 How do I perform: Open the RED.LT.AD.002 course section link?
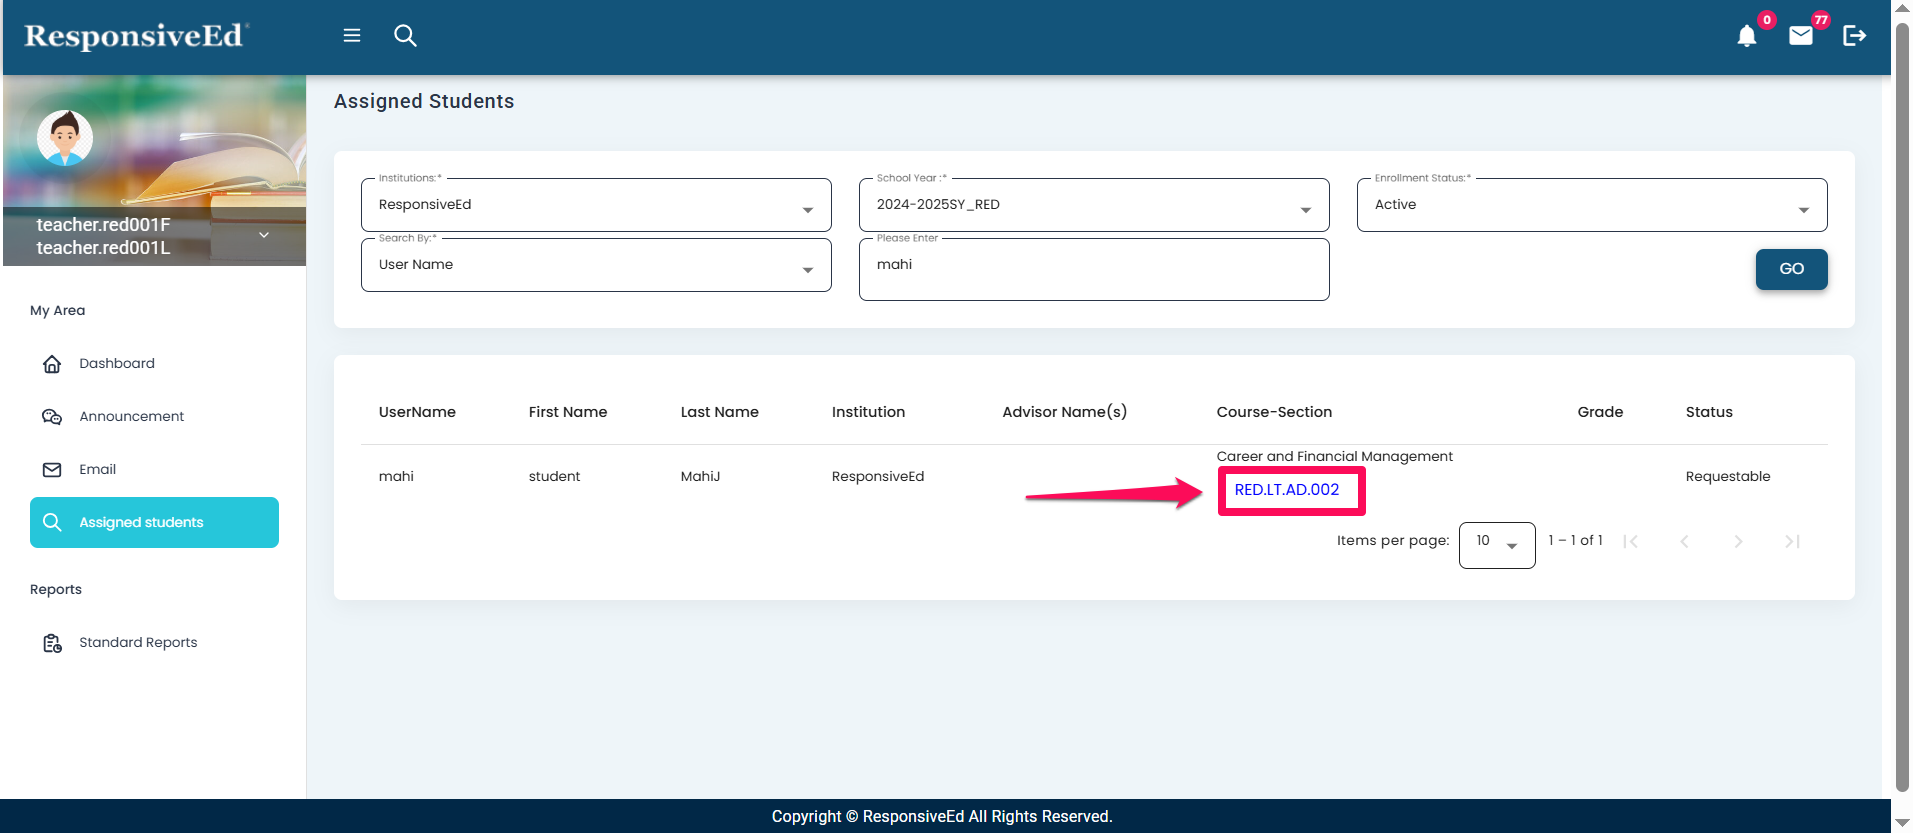(1286, 490)
